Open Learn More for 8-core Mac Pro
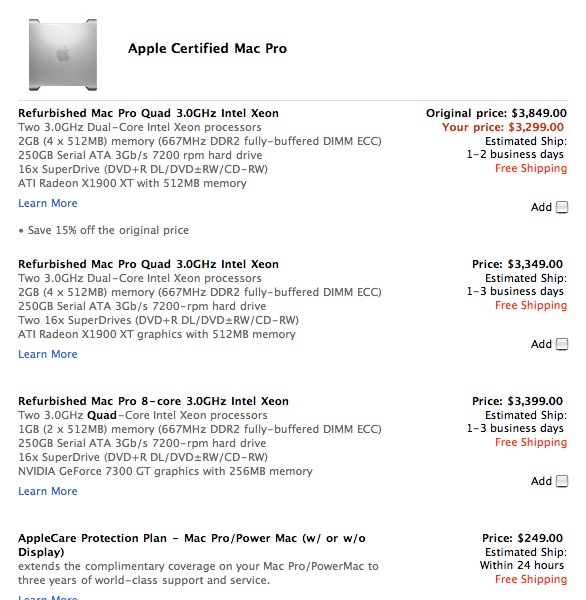Image resolution: width=586 pixels, height=600 pixels. pos(48,491)
